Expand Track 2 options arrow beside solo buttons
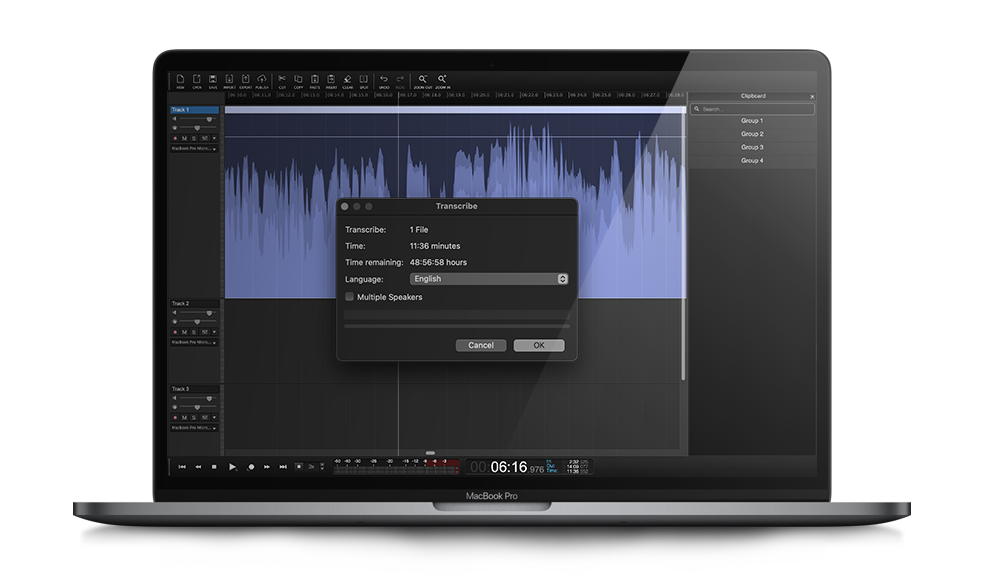 [x=214, y=332]
